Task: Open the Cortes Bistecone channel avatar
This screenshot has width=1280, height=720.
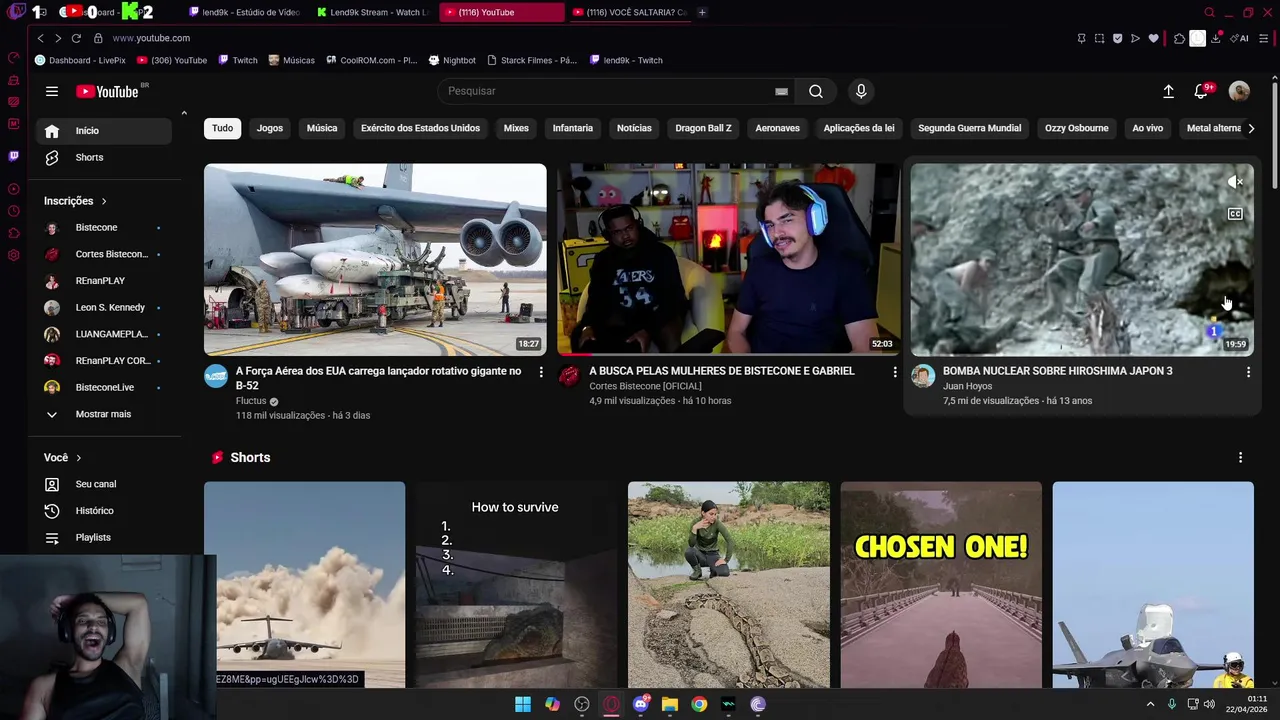Action: pyautogui.click(x=569, y=376)
